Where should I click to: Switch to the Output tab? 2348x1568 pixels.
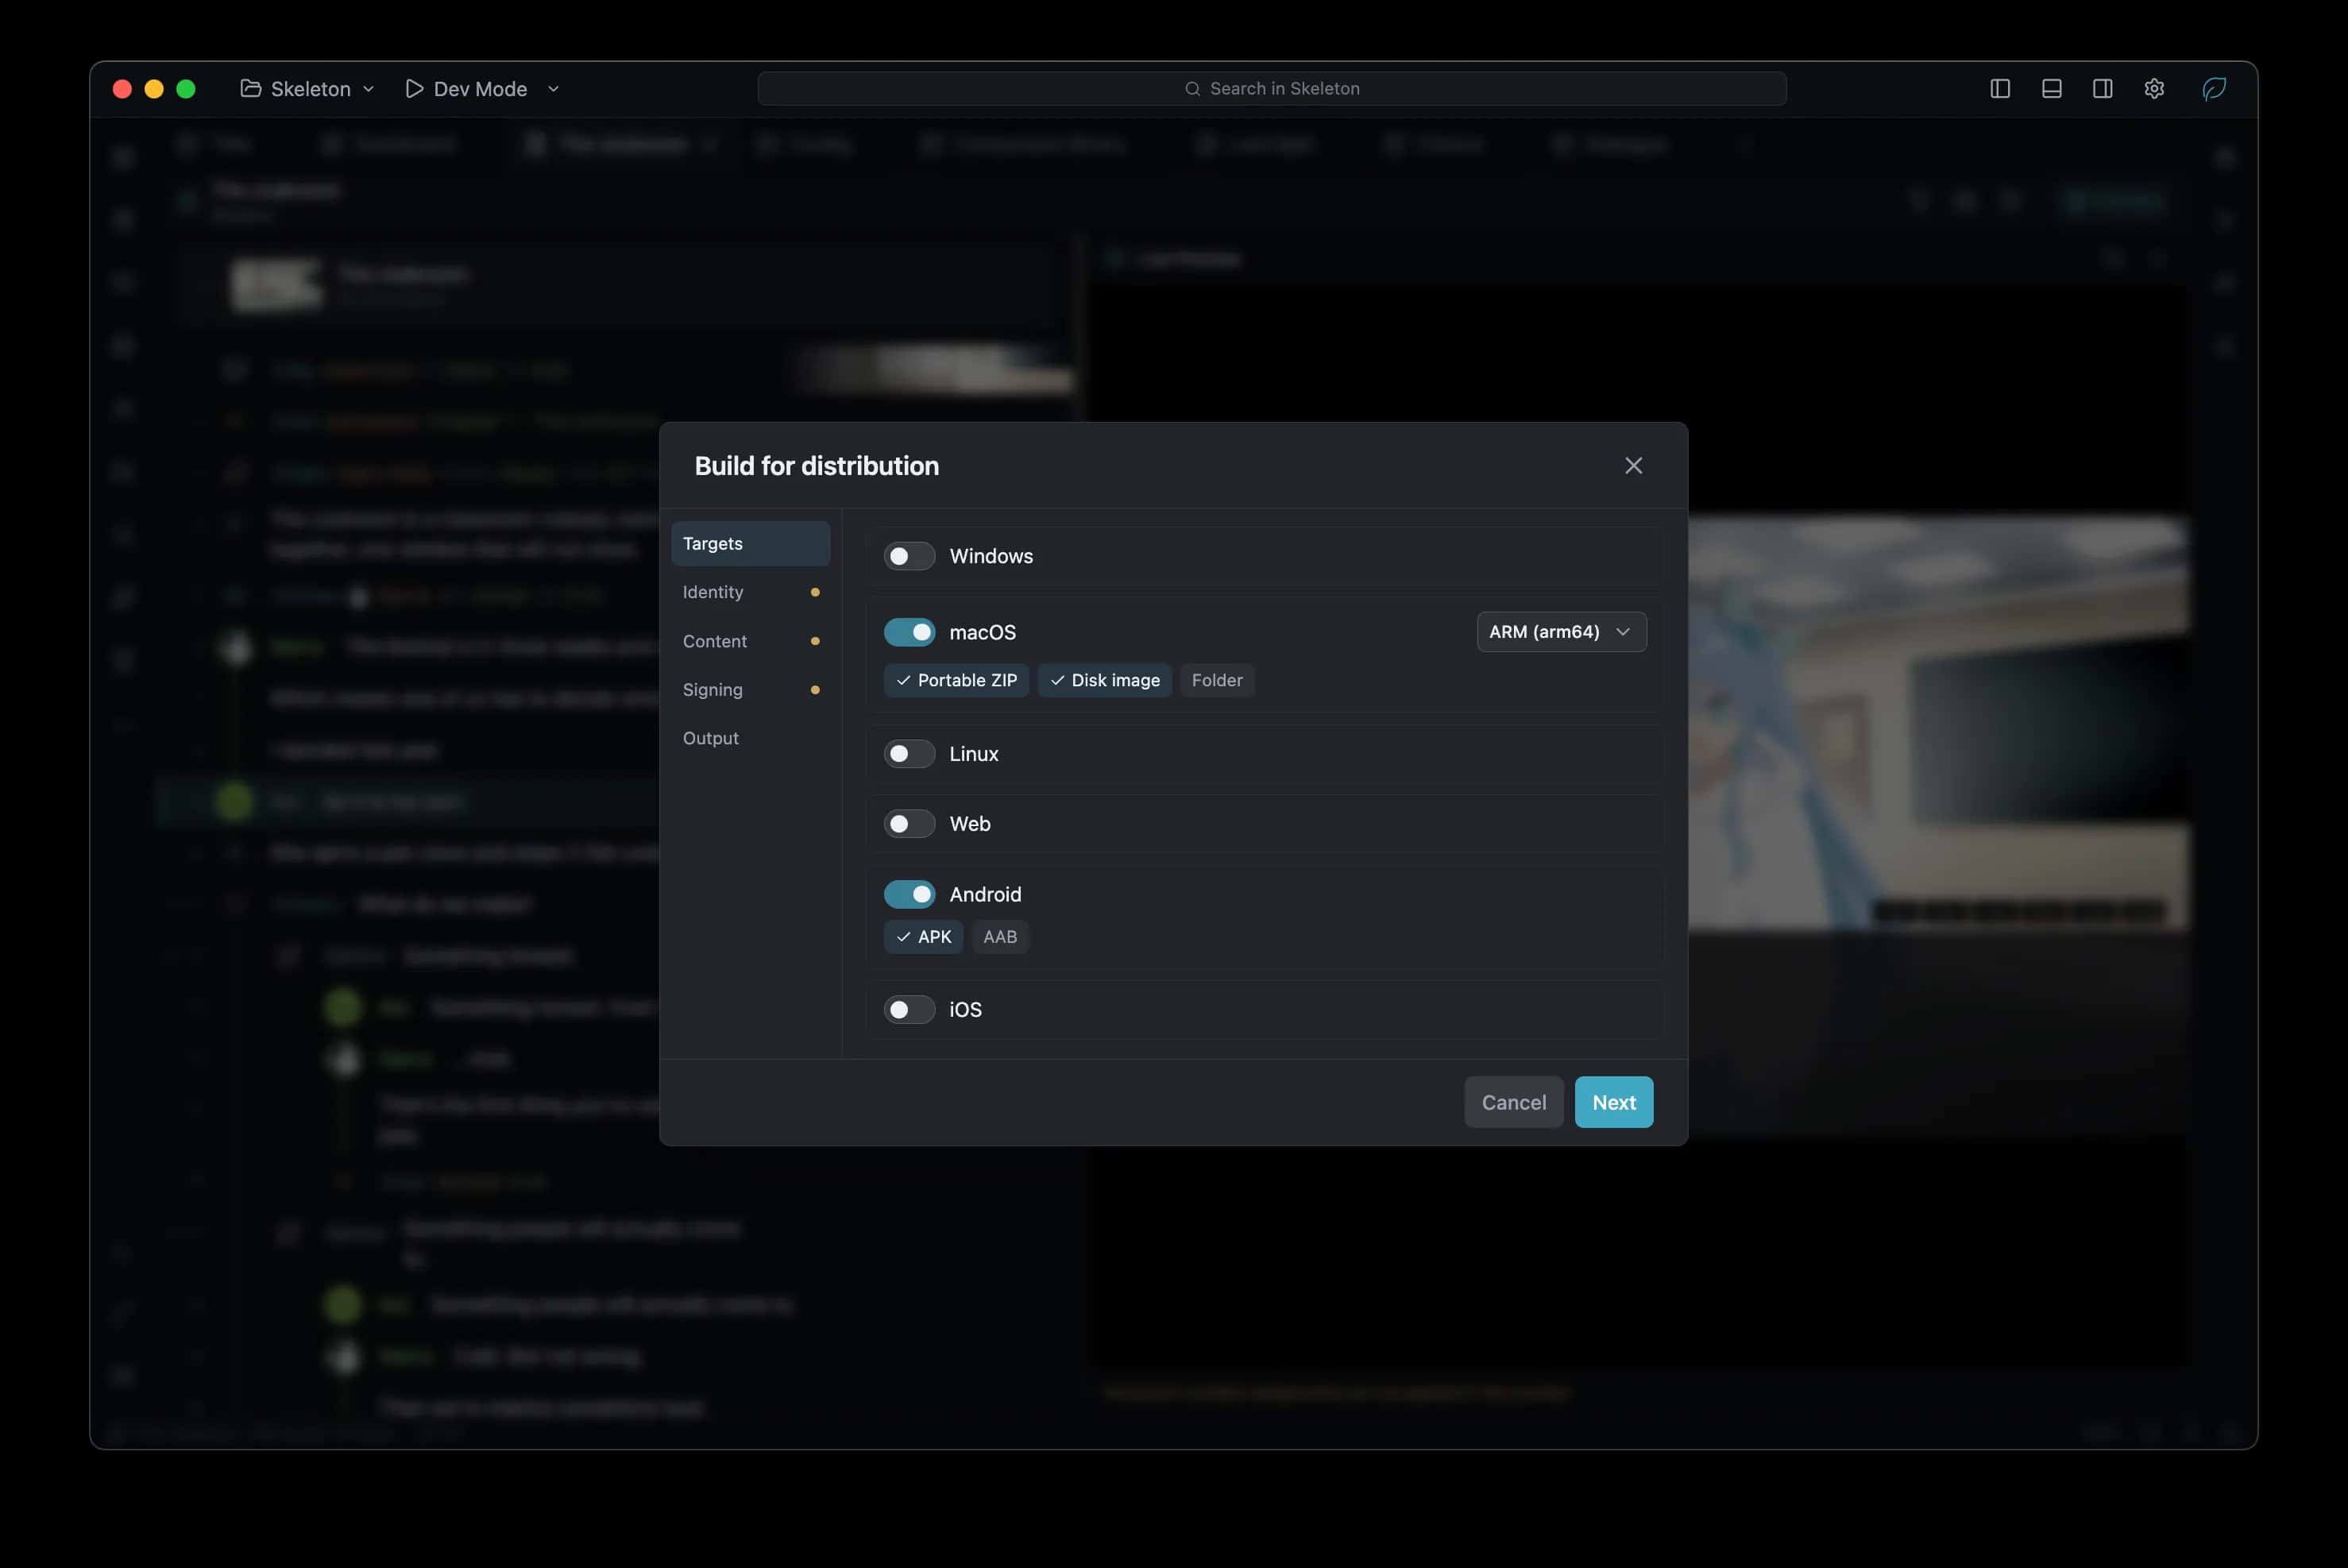(x=750, y=738)
